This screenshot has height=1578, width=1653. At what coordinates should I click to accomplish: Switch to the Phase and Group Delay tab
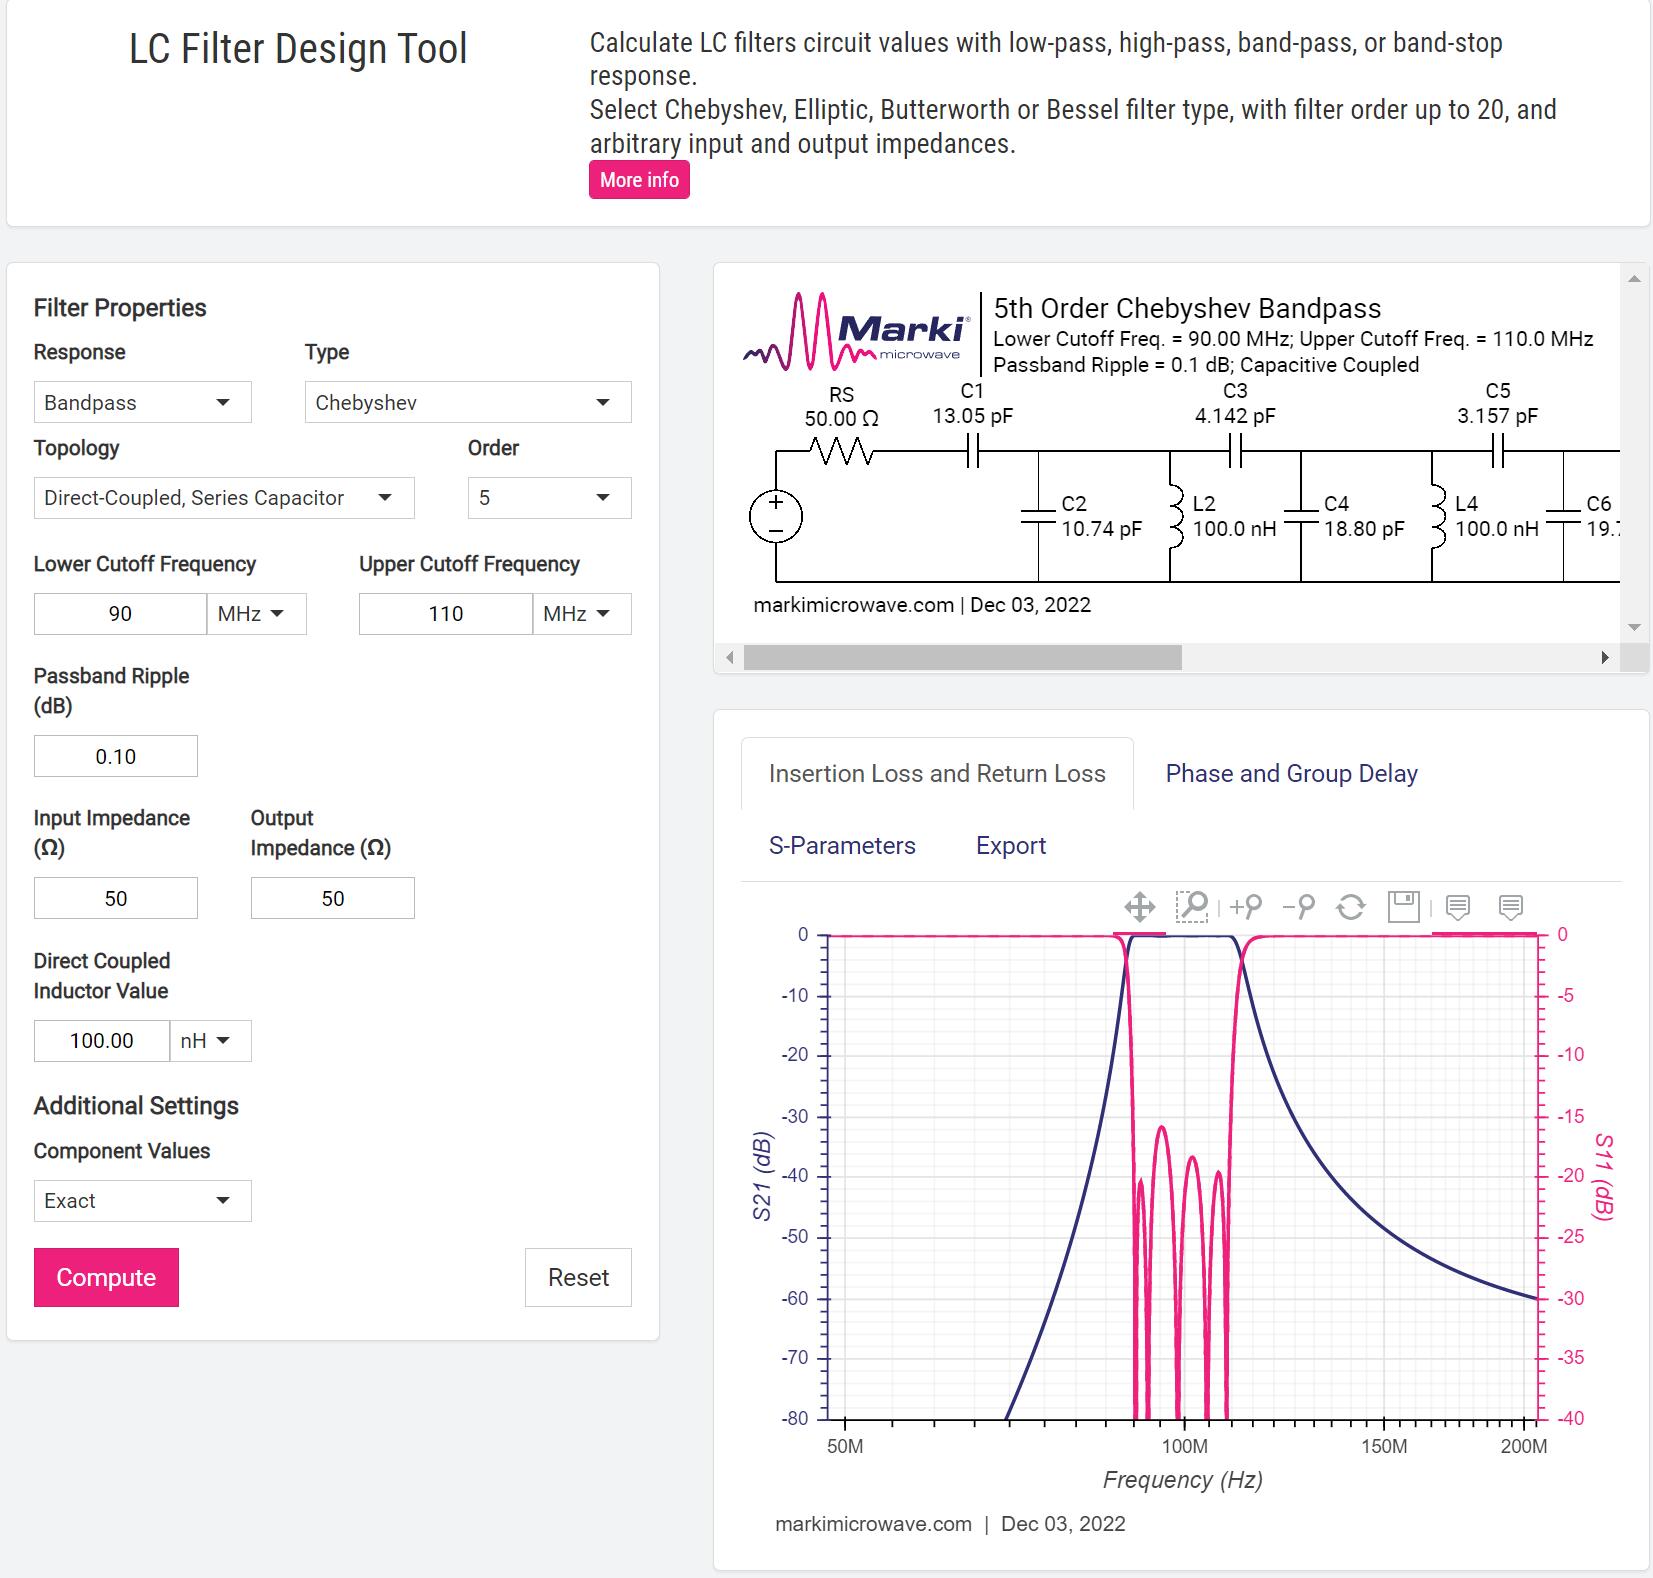(1291, 773)
